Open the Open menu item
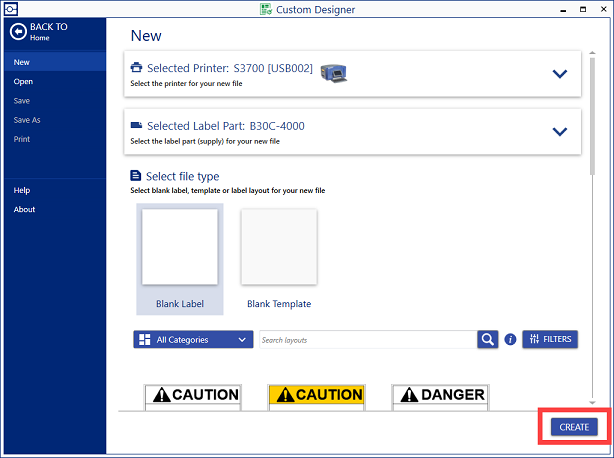This screenshot has height=458, width=614. 23,82
